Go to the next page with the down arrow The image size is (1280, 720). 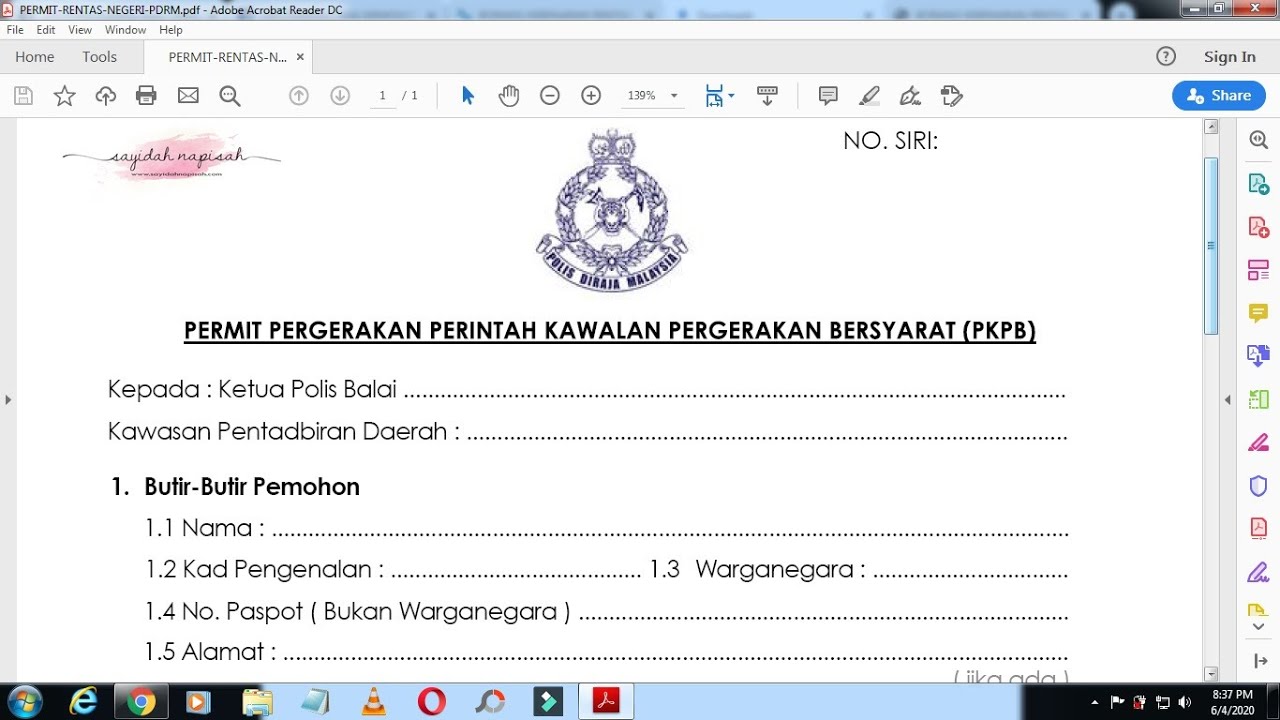[340, 96]
